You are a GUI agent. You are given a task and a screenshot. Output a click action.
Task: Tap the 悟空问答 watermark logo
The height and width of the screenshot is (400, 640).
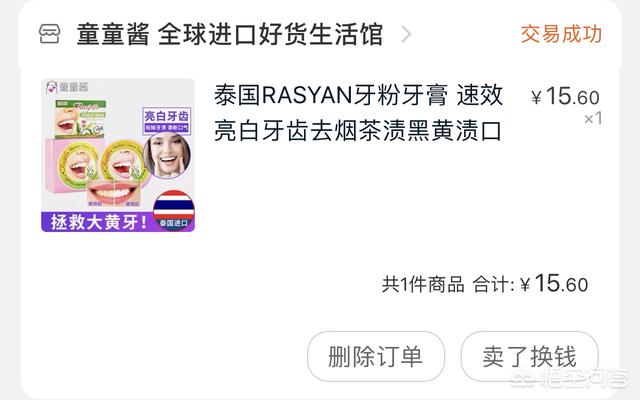point(569,380)
